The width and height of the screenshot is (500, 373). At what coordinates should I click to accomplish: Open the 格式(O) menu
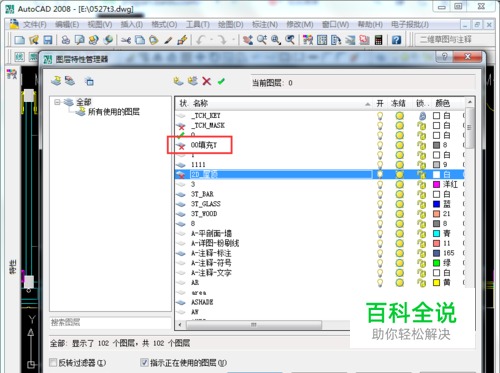tap(164, 25)
